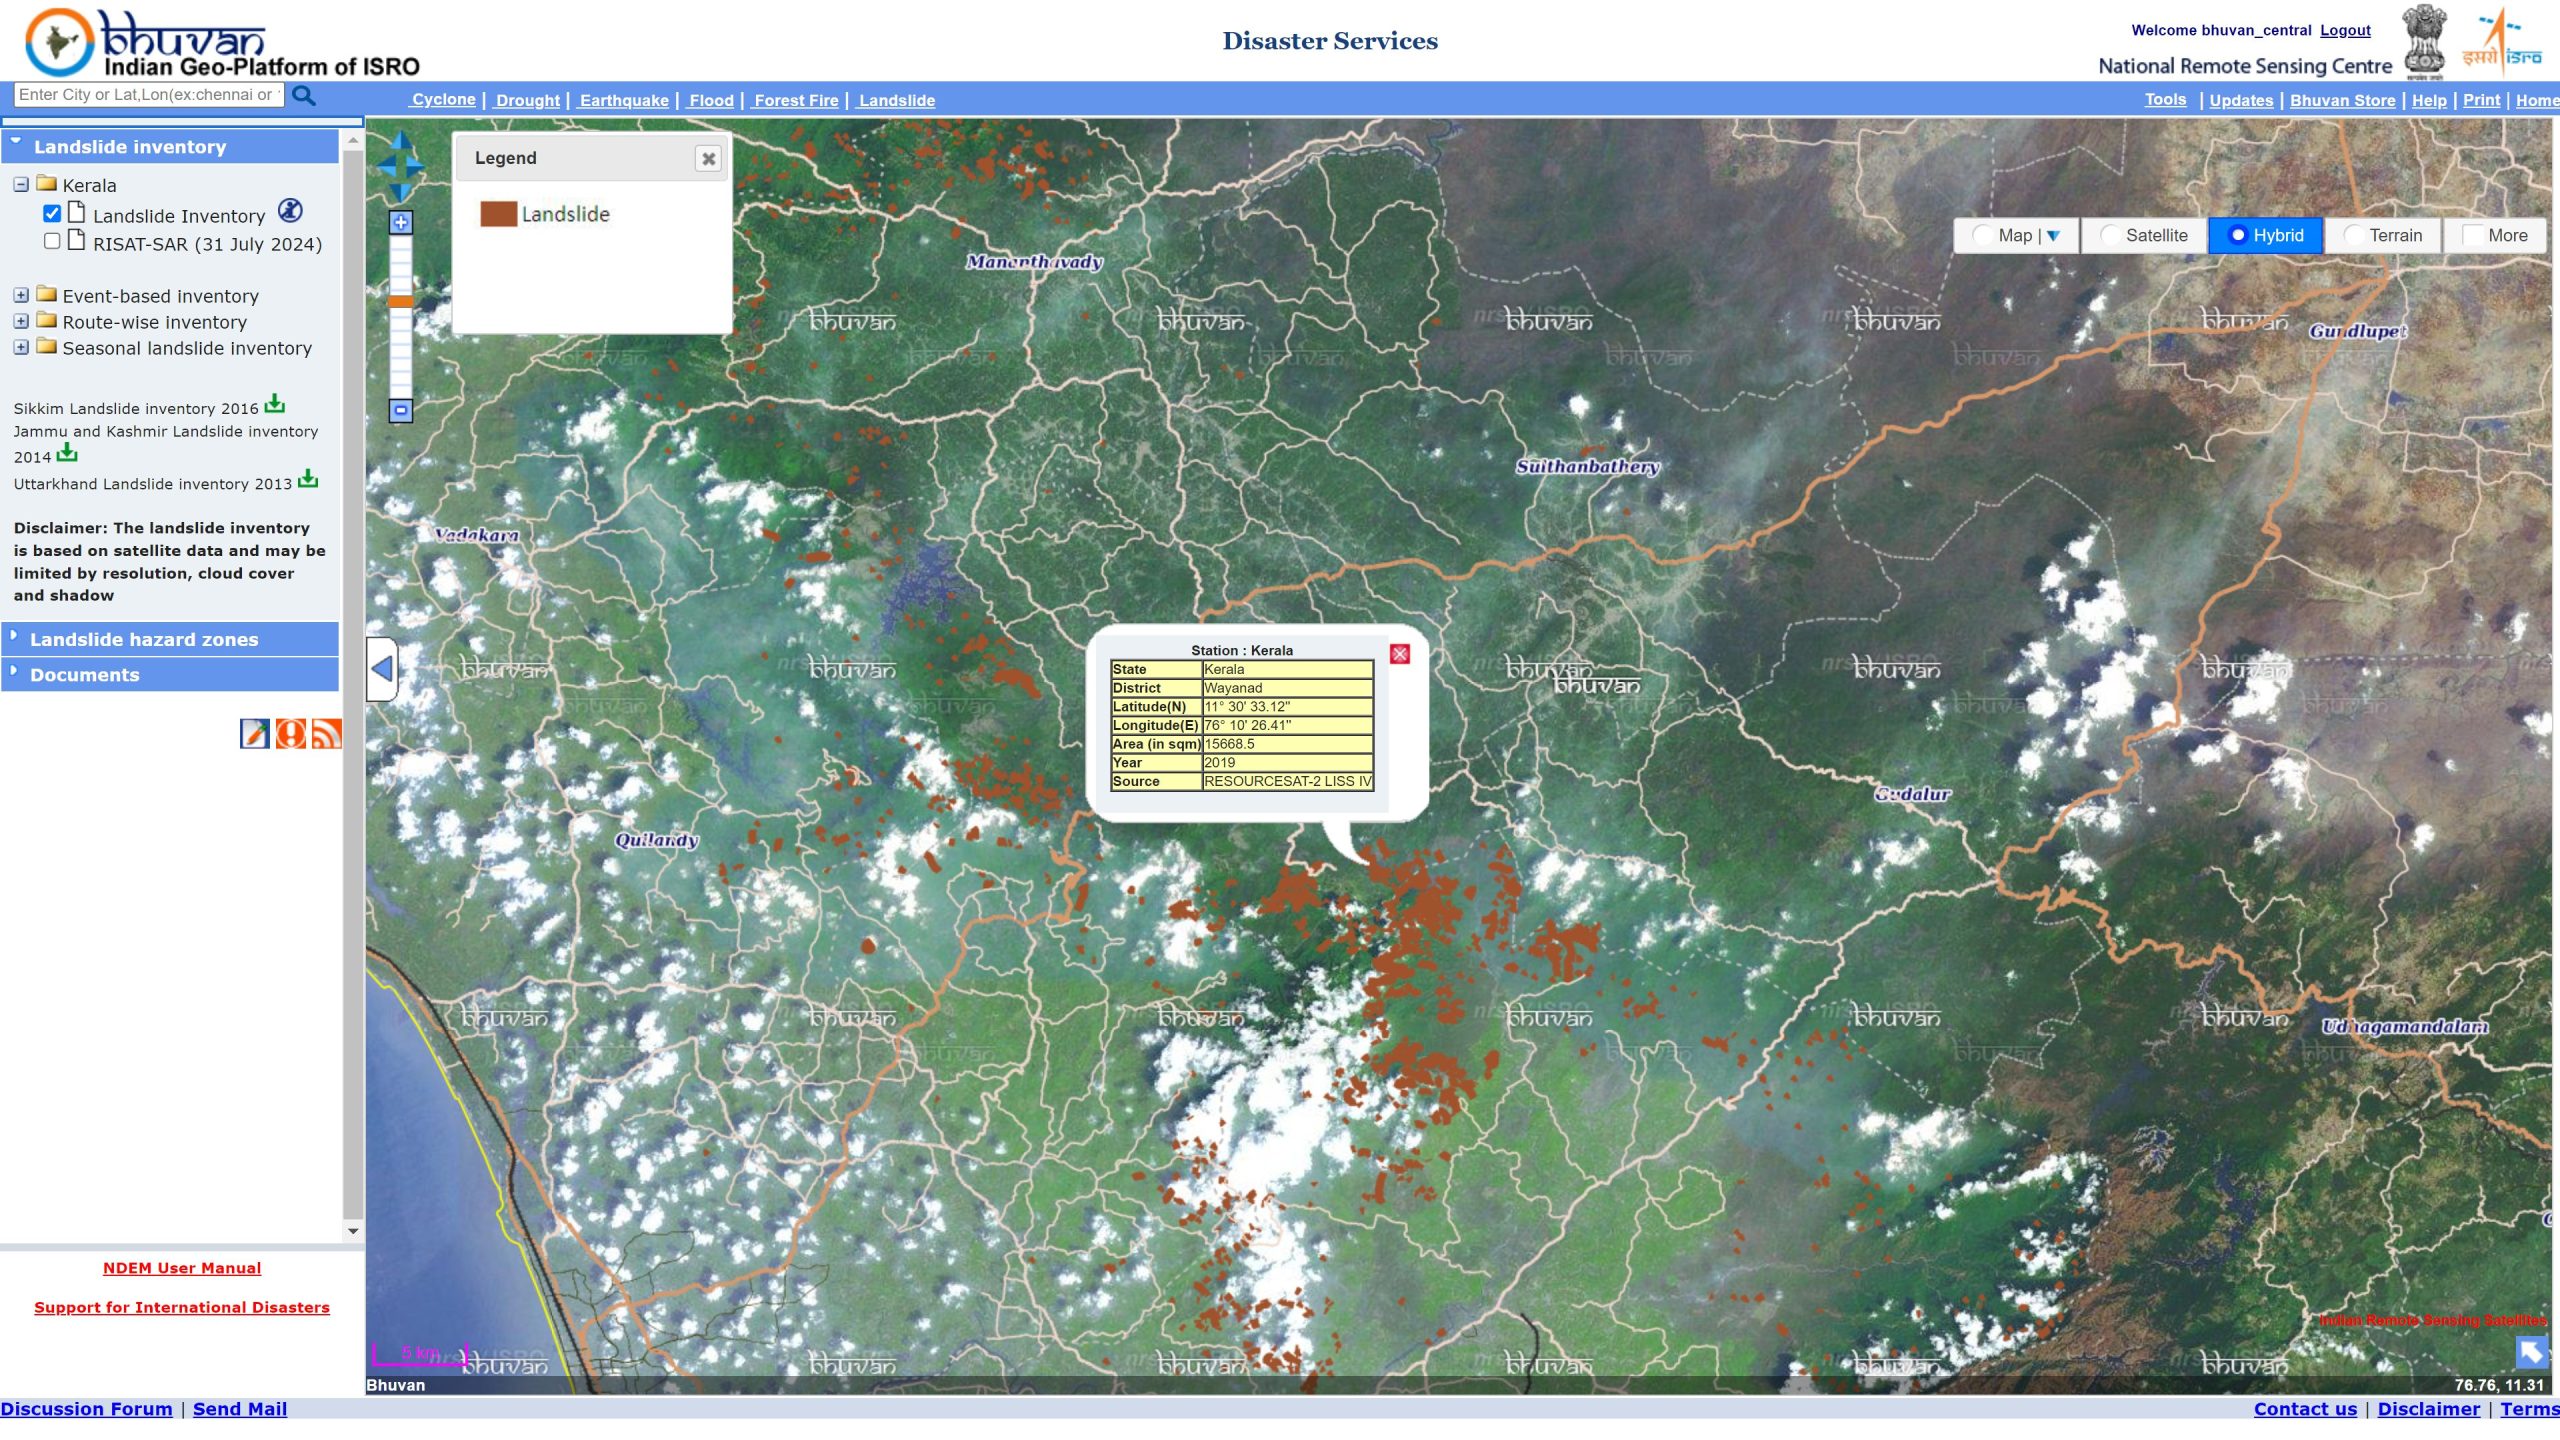Click the layer info icon beside Landslide Inventory

point(290,211)
